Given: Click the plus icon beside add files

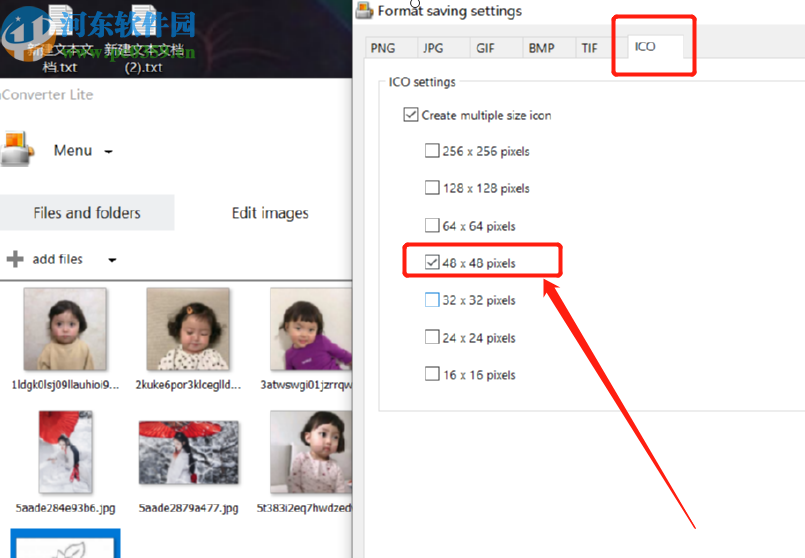Looking at the screenshot, I should (15, 259).
